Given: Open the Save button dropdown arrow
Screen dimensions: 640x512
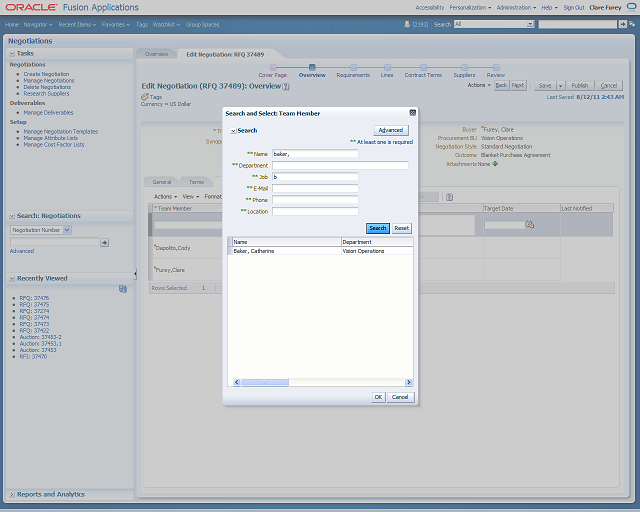Looking at the screenshot, I should pos(560,85).
